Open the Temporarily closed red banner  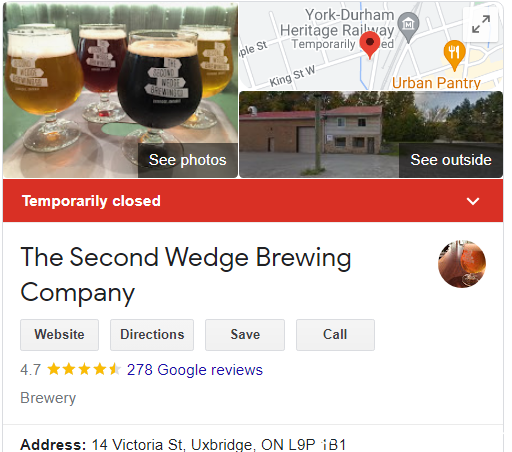(253, 201)
